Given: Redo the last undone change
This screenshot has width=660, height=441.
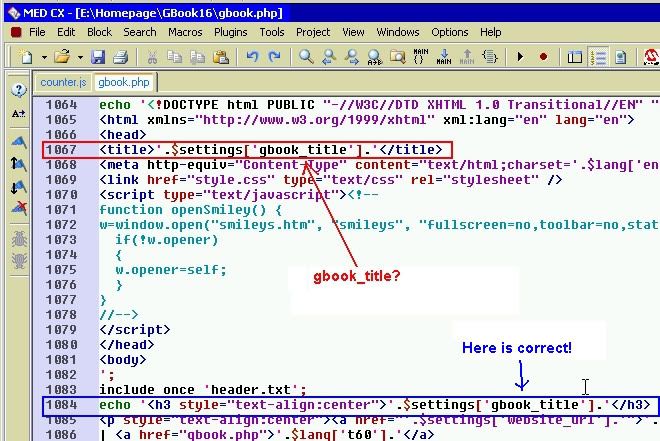Looking at the screenshot, I should click(274, 56).
